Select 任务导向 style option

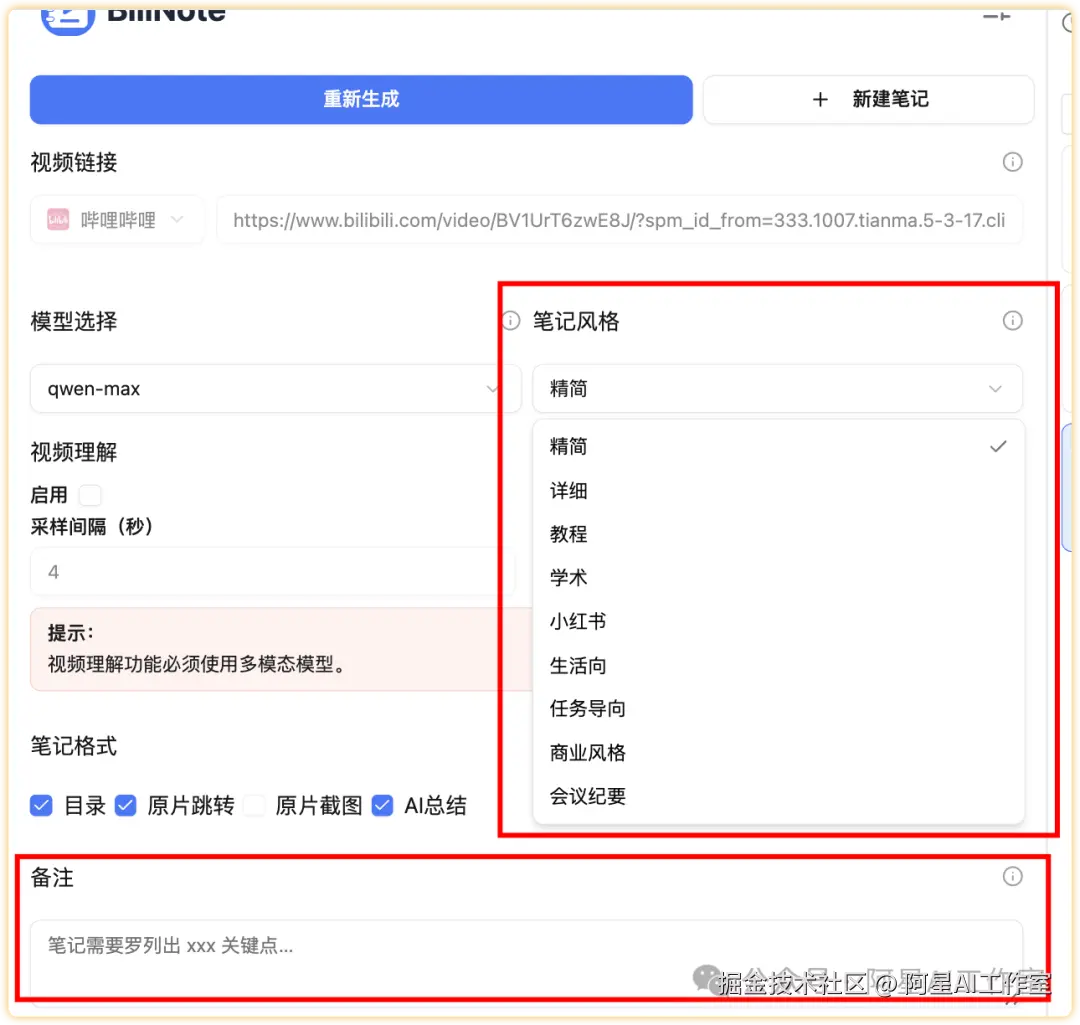tap(777, 709)
